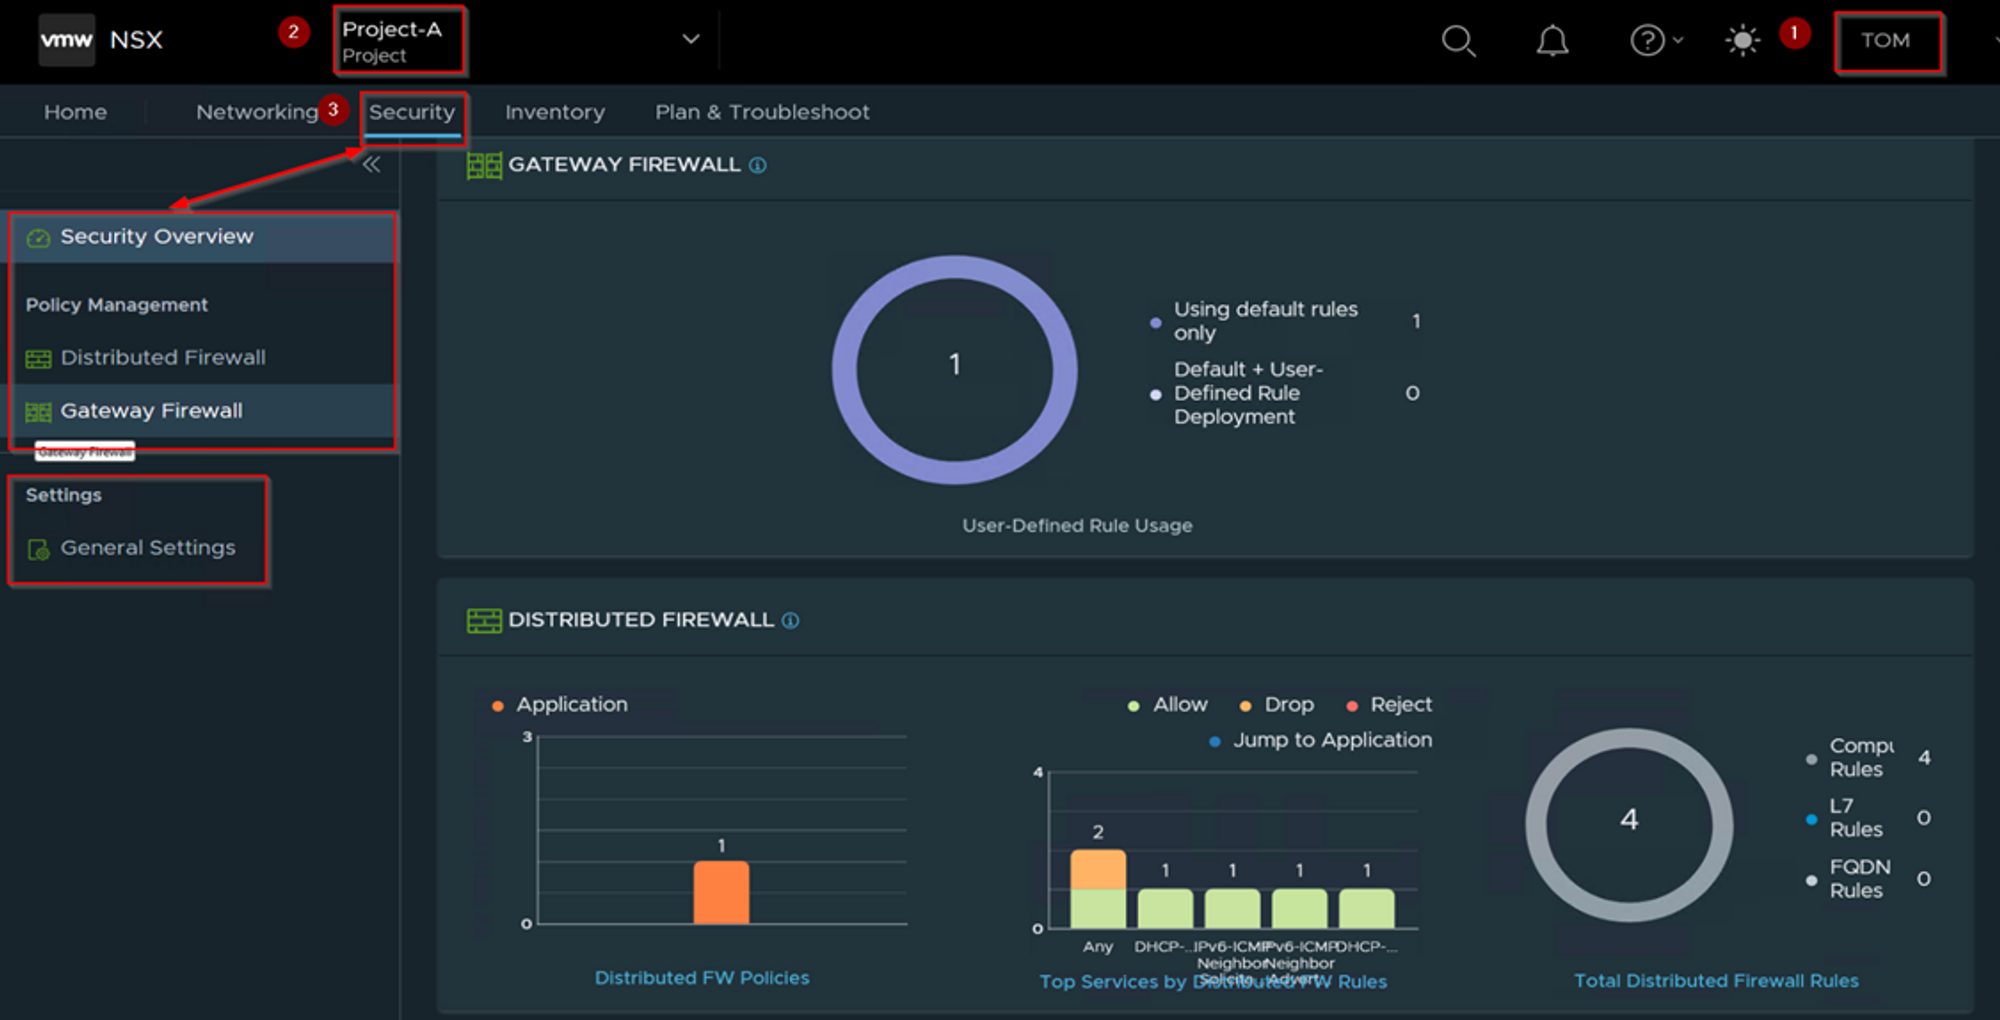The width and height of the screenshot is (2000, 1020).
Task: Open General Settings in sidebar
Action: point(148,548)
